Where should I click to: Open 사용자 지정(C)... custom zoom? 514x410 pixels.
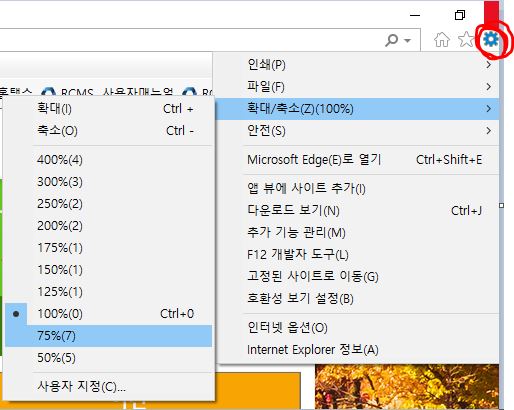(x=109, y=387)
